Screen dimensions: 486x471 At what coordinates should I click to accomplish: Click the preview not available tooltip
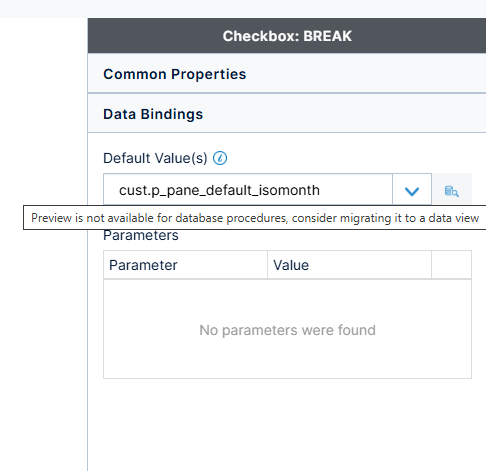[x=255, y=218]
